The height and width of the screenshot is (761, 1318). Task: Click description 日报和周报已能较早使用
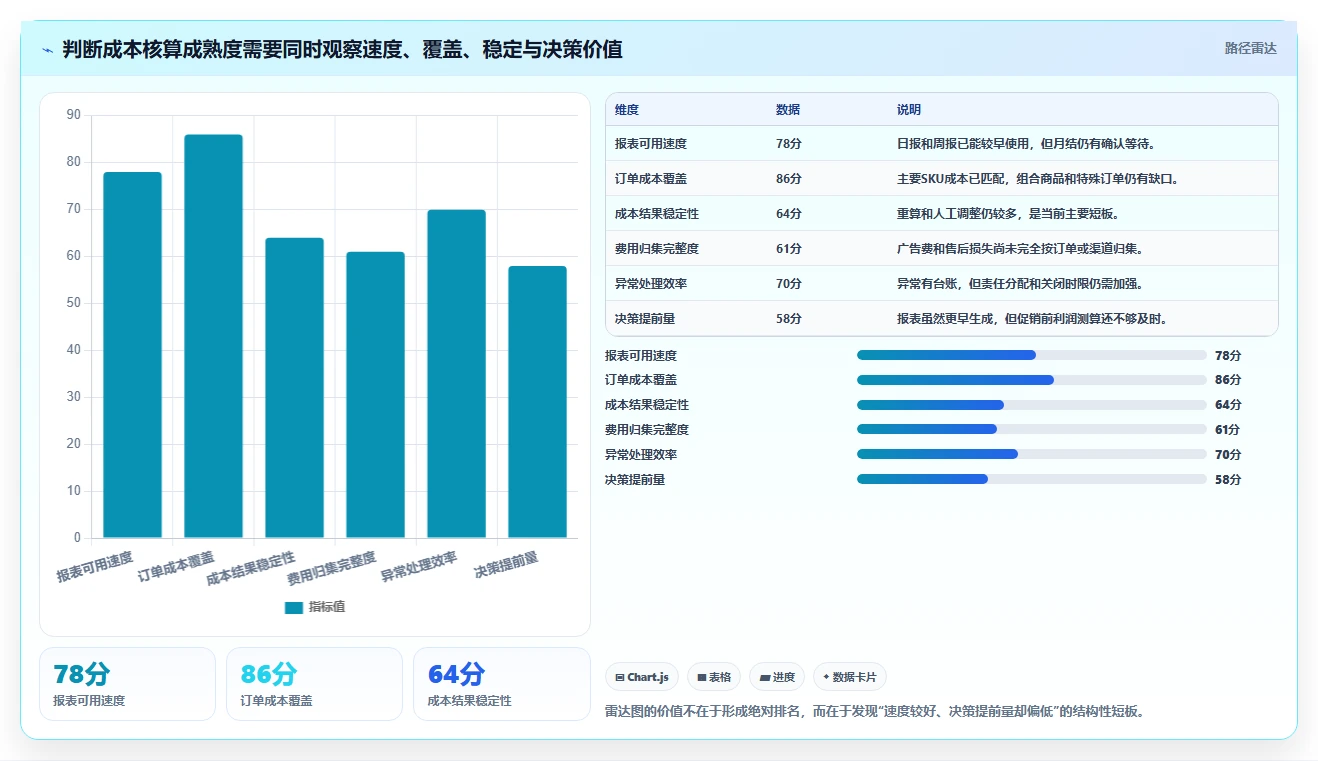point(1026,144)
